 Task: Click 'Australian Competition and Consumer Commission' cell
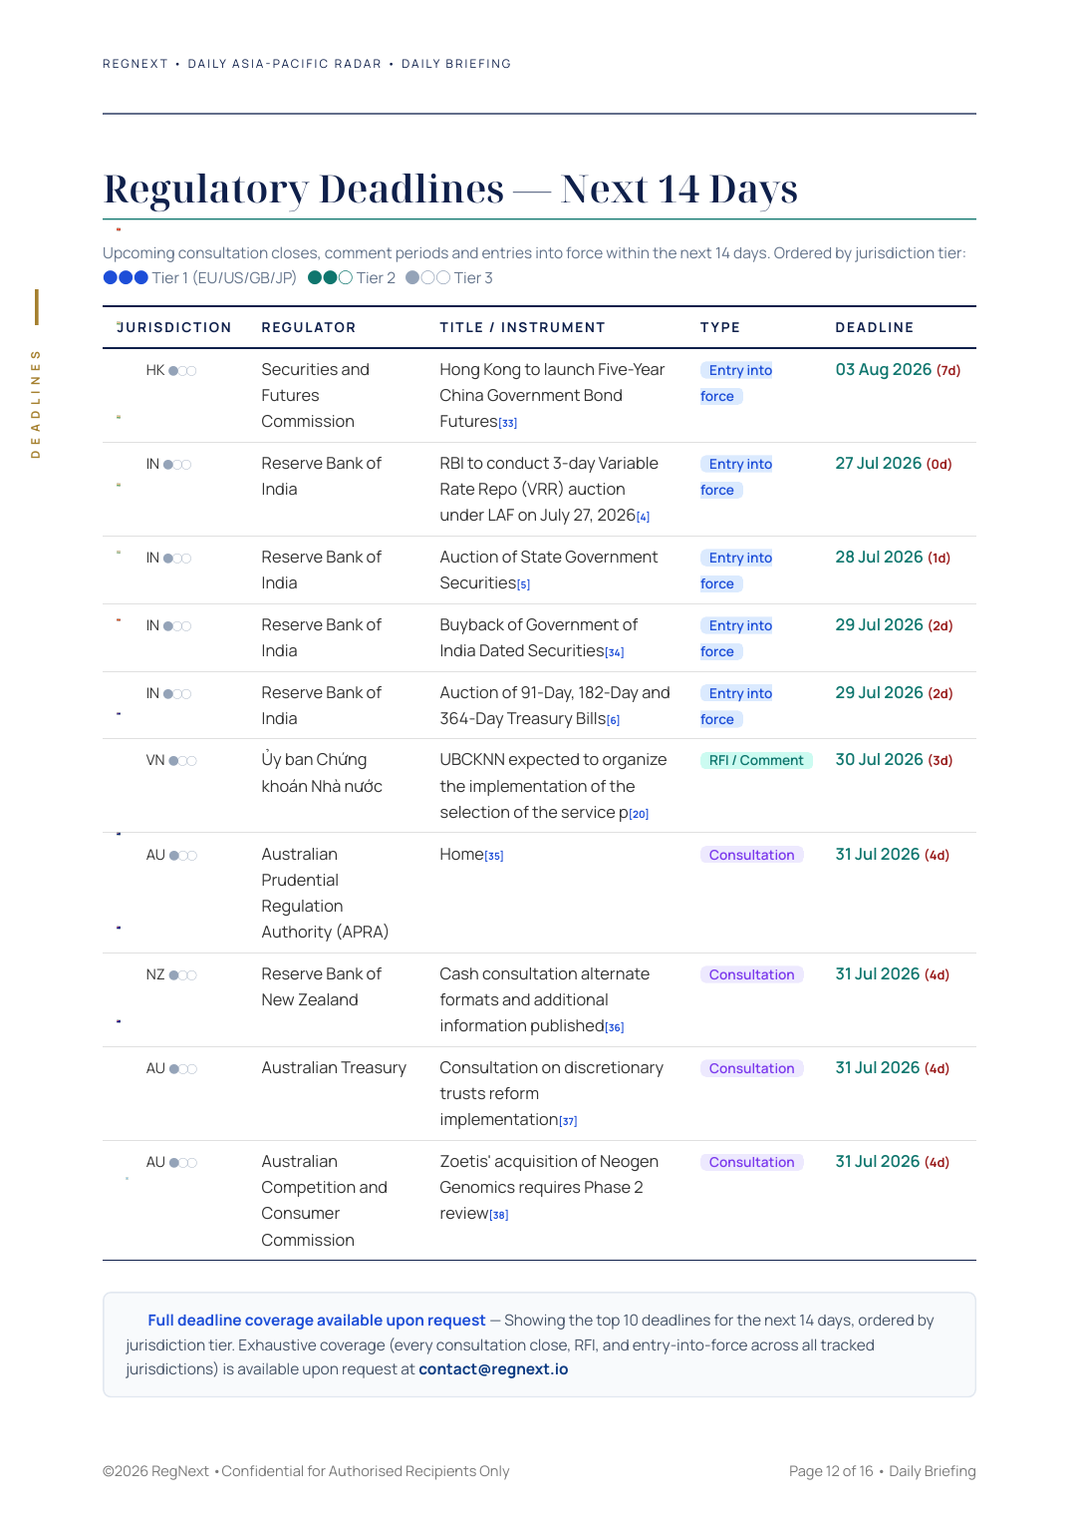pyautogui.click(x=324, y=1201)
